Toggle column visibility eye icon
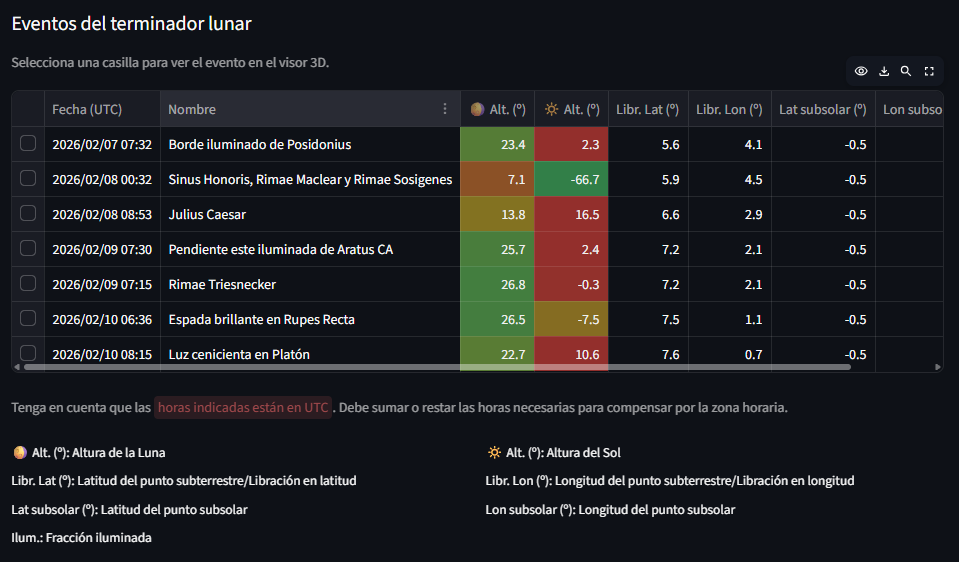Image resolution: width=959 pixels, height=562 pixels. click(860, 71)
